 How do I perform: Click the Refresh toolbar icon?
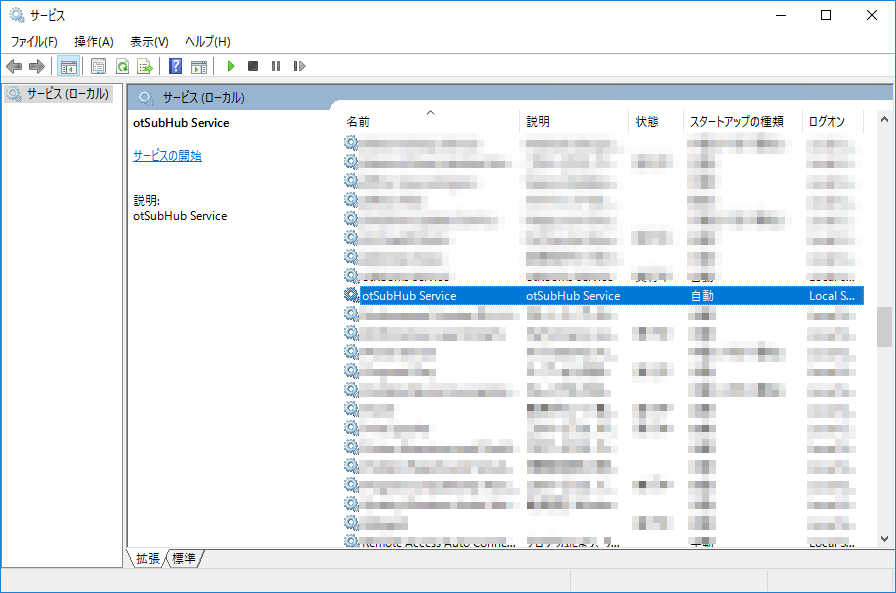point(122,66)
